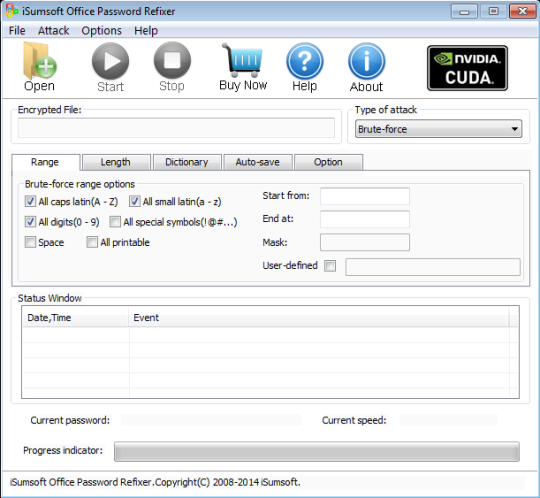The height and width of the screenshot is (498, 540).
Task: Click the Current password label
Action: tap(70, 420)
